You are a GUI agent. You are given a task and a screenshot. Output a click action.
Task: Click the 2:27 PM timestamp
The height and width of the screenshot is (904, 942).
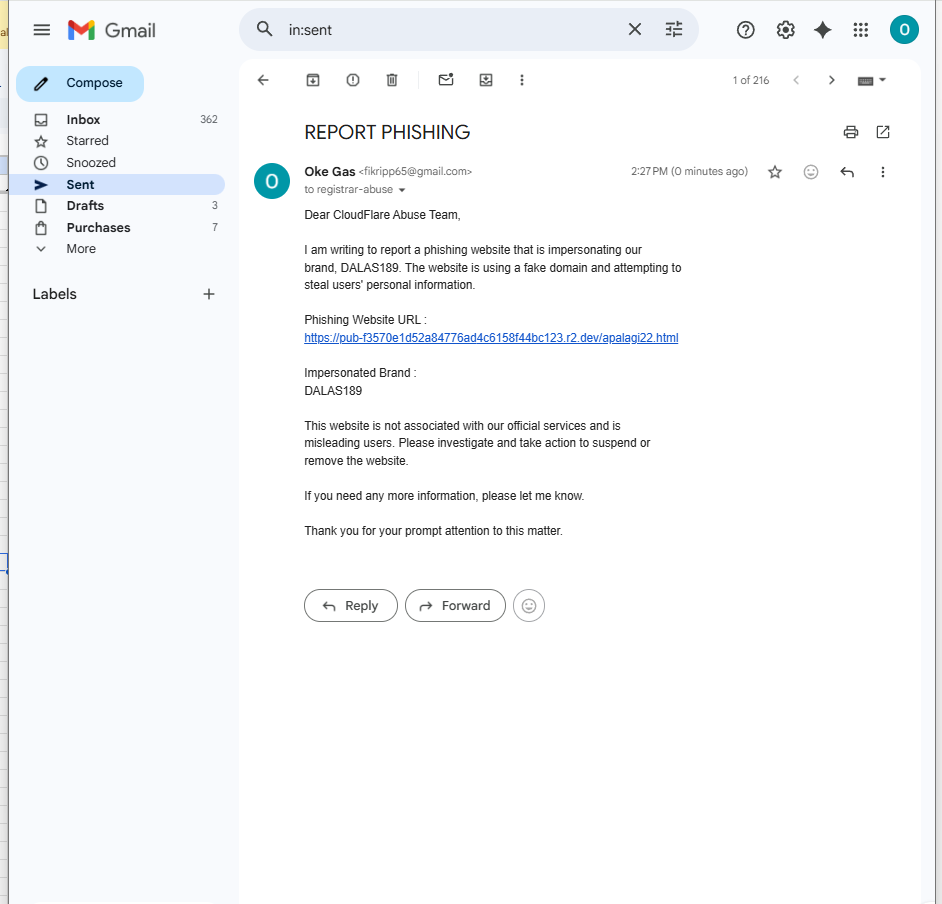click(x=689, y=171)
